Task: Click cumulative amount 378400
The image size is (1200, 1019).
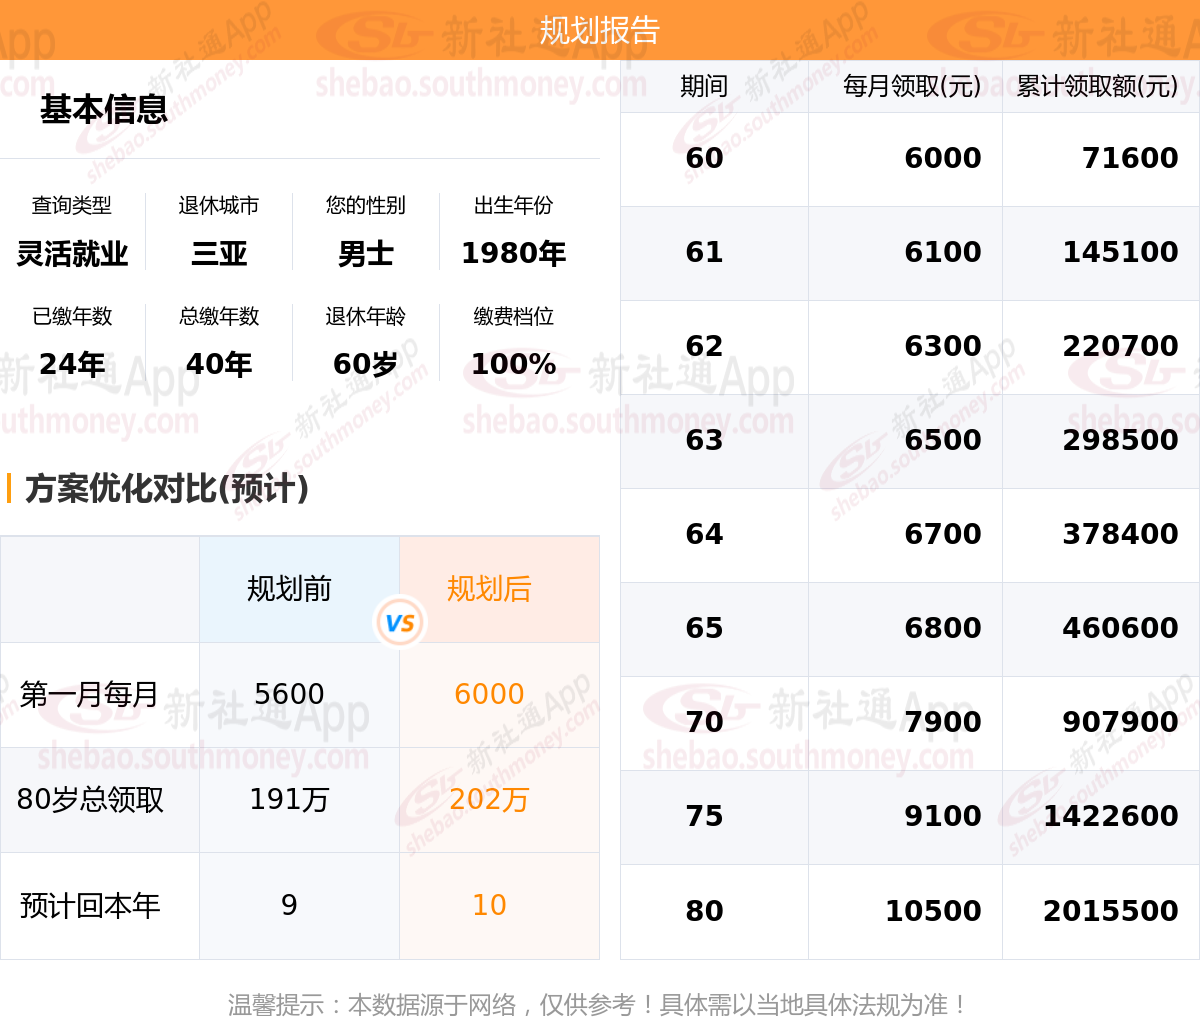Action: tap(1121, 534)
